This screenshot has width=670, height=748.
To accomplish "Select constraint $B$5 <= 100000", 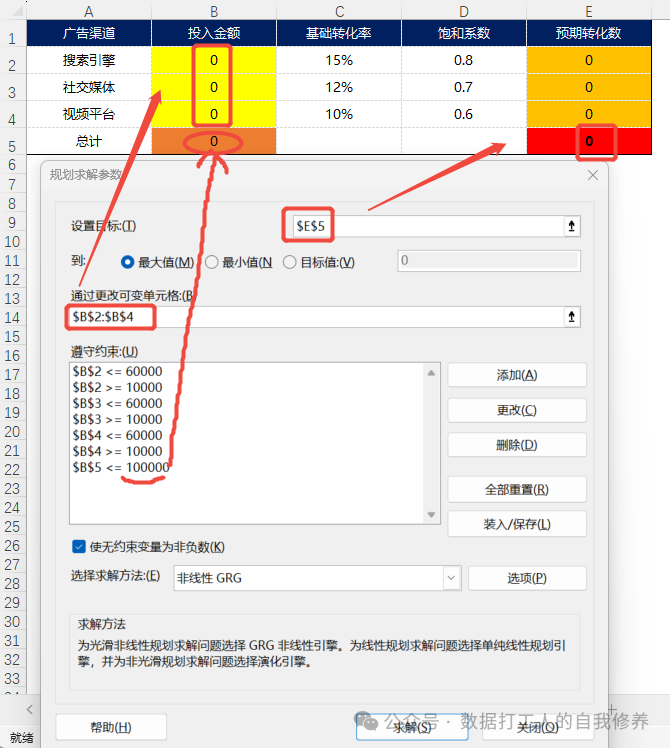I will [121, 467].
